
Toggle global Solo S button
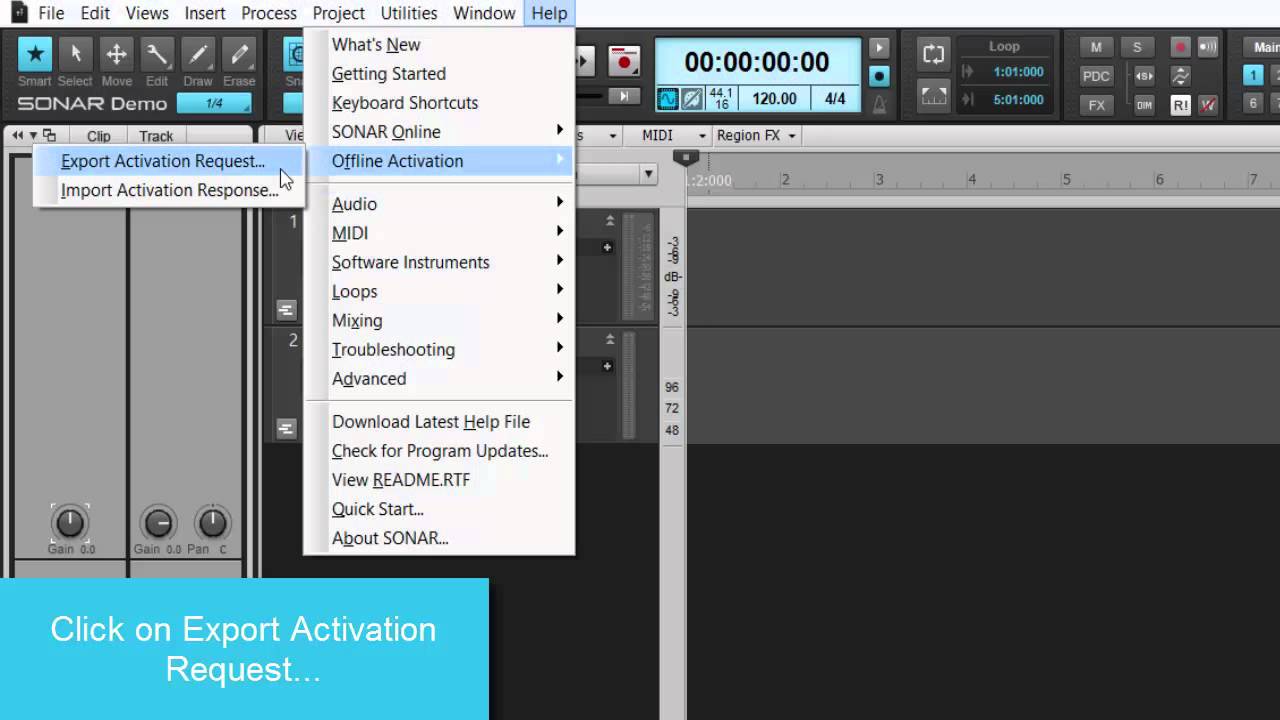coord(1137,47)
